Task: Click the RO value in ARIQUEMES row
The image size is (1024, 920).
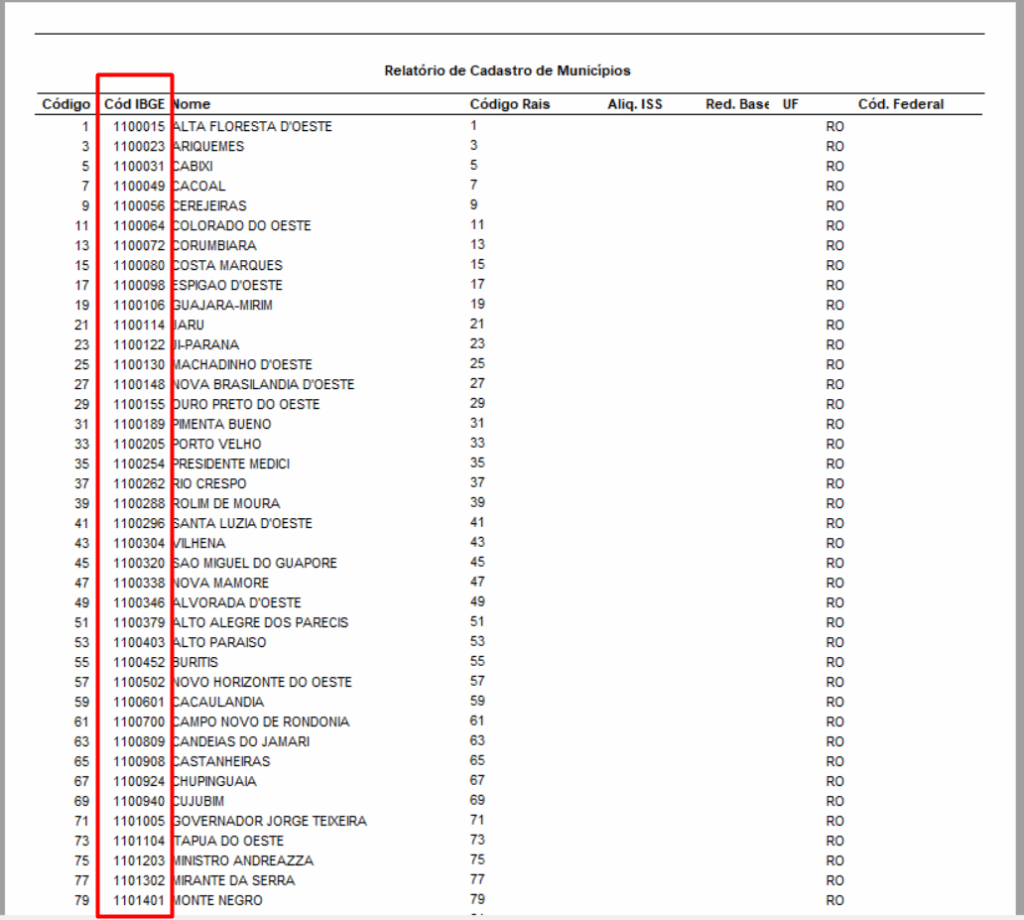Action: tap(835, 147)
